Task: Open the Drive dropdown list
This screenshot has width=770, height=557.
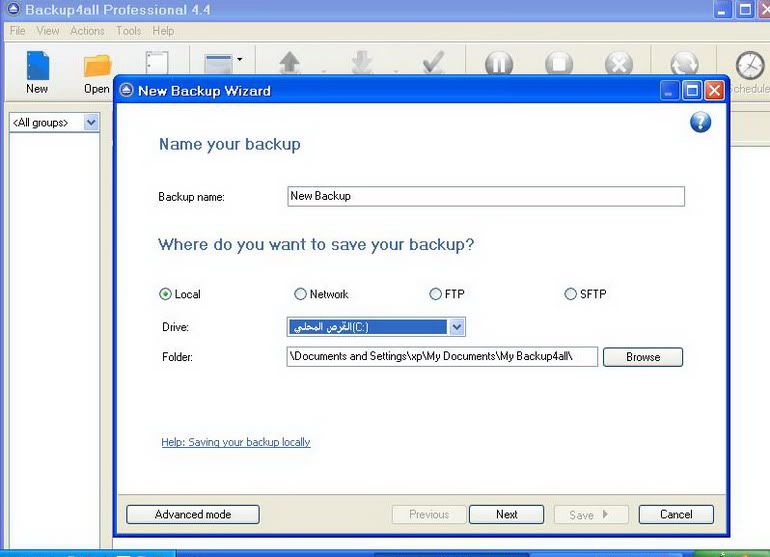Action: [457, 327]
